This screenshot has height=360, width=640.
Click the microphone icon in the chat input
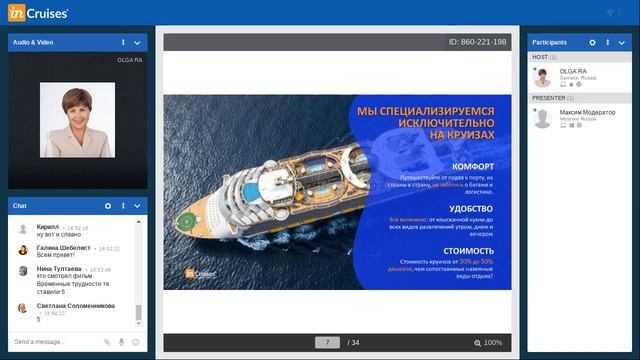122,342
